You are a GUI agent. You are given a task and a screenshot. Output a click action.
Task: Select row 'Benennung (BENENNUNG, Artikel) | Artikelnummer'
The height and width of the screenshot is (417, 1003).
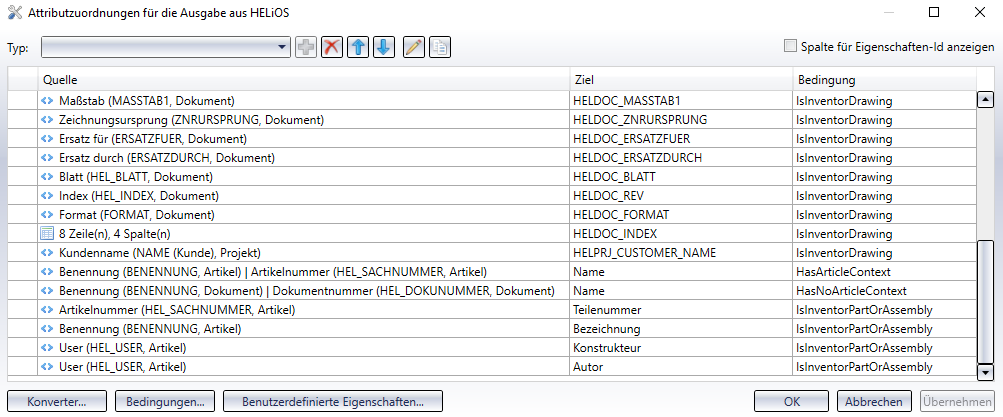coord(492,272)
